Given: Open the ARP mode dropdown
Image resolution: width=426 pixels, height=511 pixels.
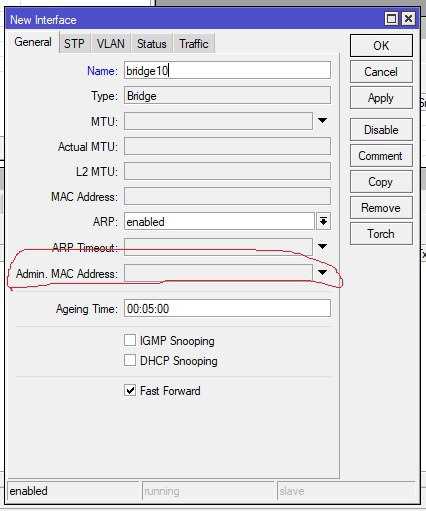Looking at the screenshot, I should point(323,221).
